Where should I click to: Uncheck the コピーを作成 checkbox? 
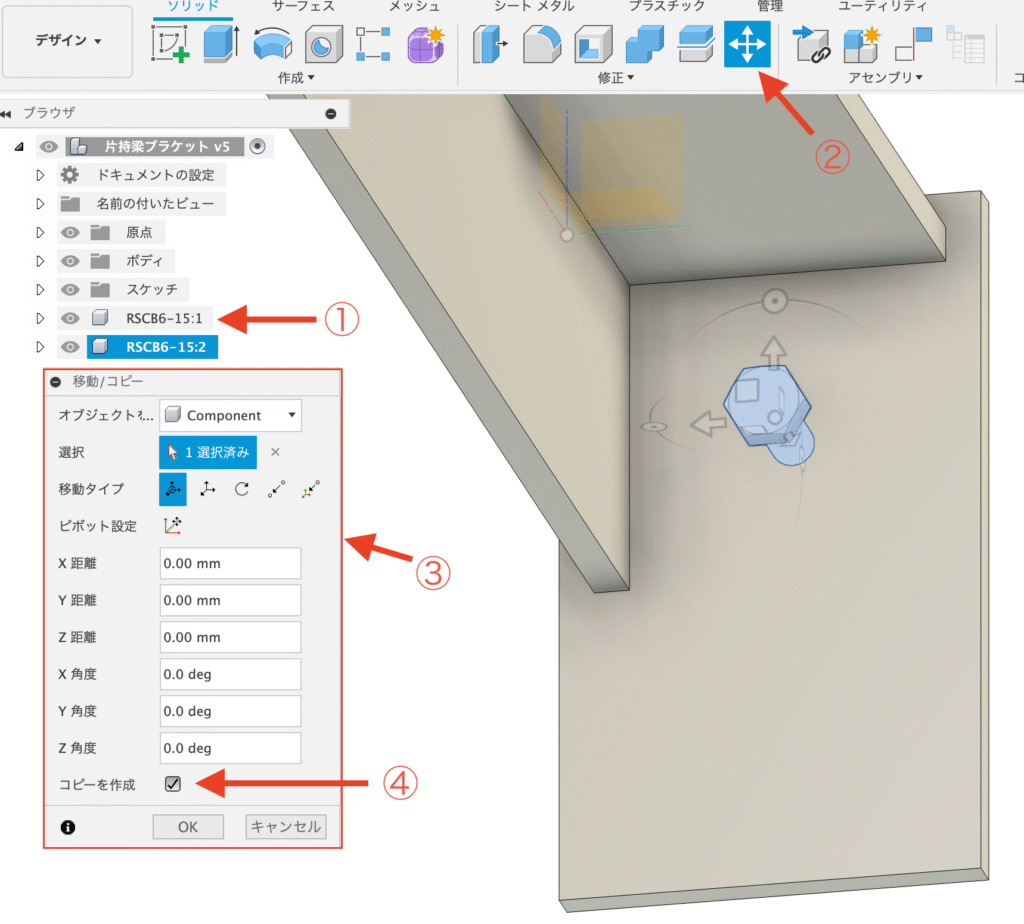[173, 784]
